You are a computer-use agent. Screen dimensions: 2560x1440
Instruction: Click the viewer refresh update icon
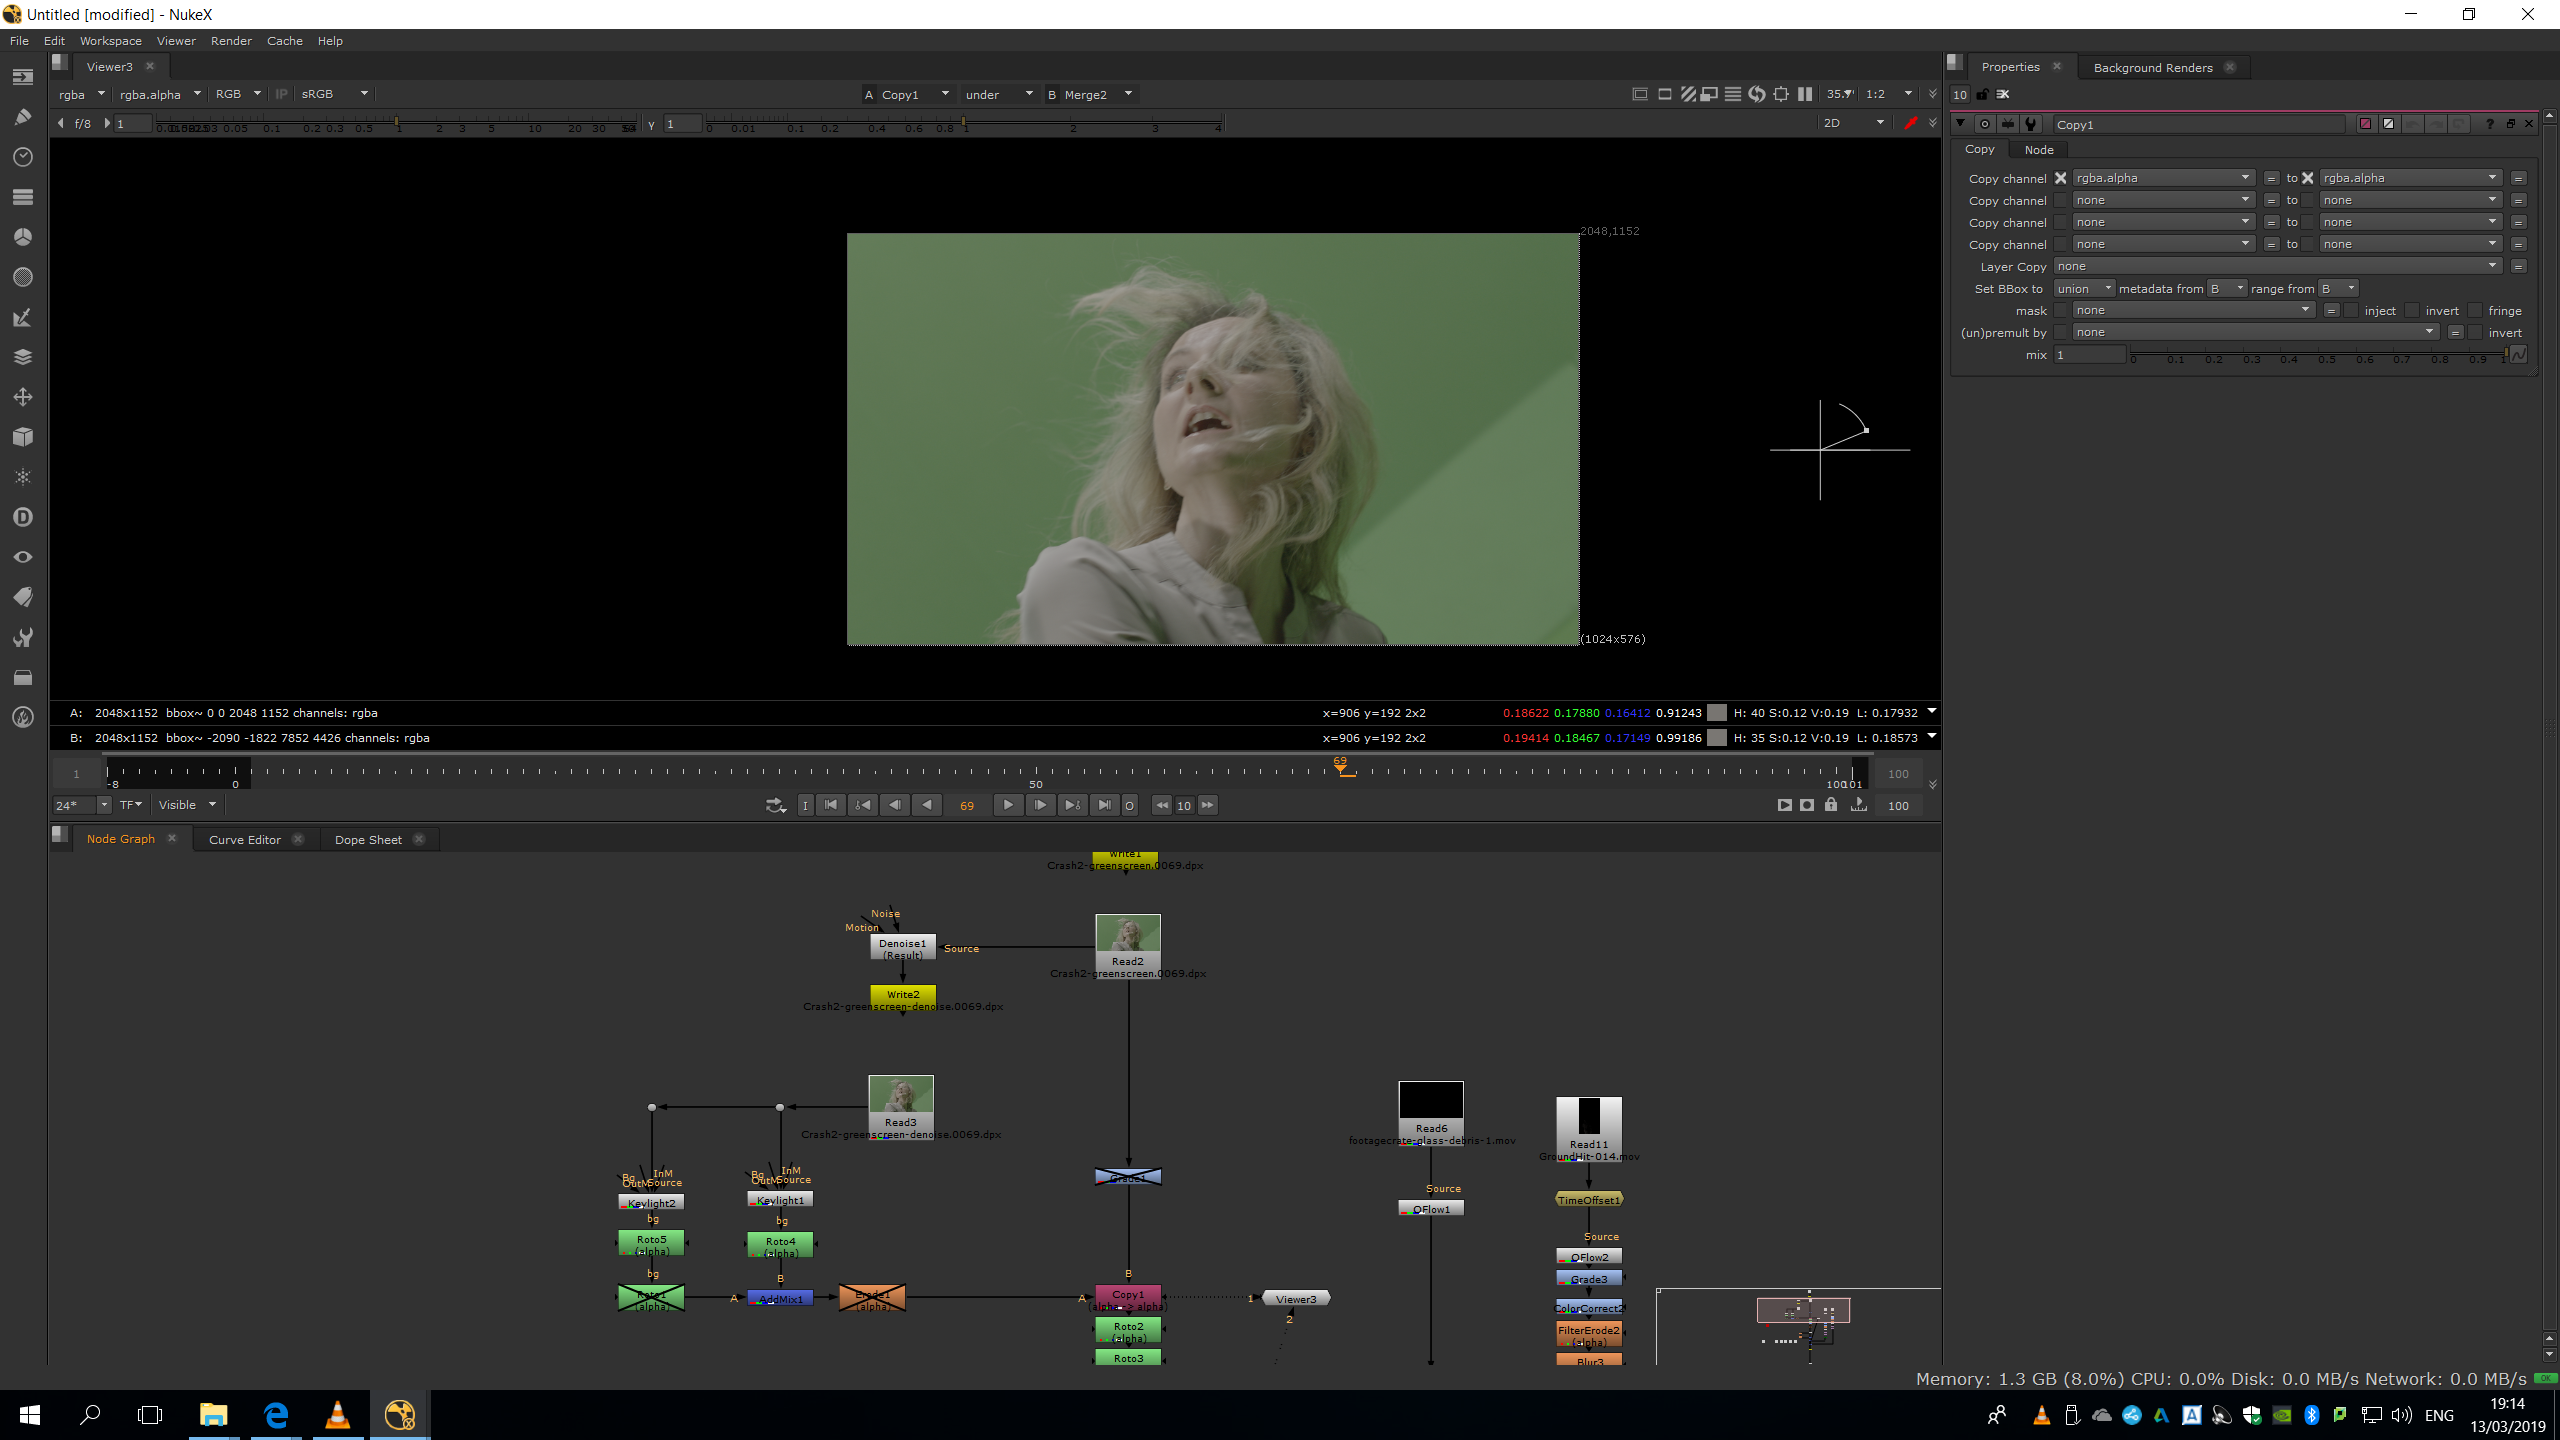click(x=1757, y=94)
